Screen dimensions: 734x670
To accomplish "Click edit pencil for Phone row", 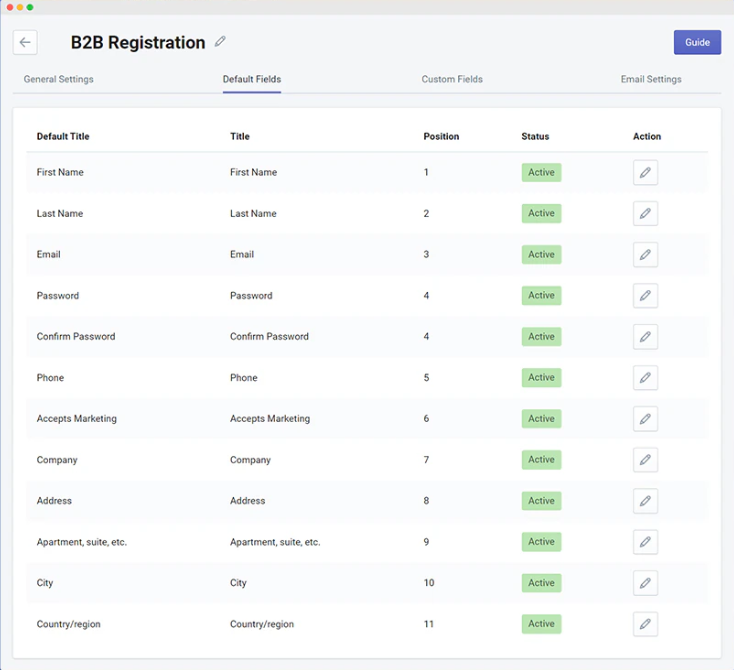I will click(x=645, y=378).
